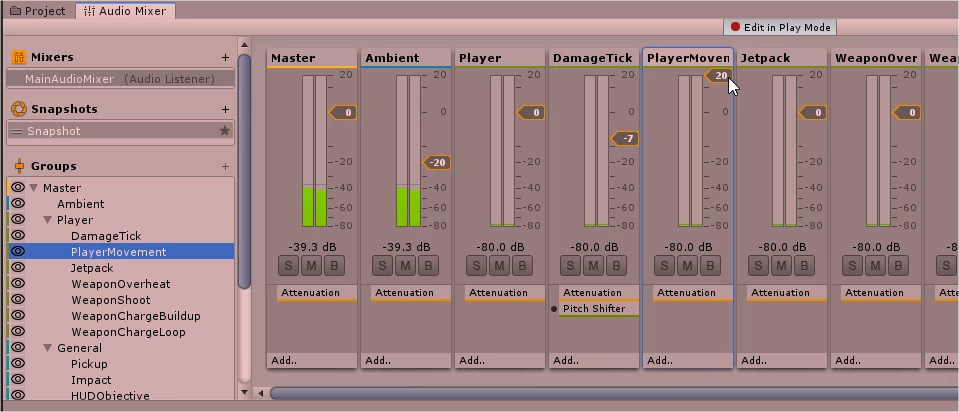Open Add effect menu on PlayerMovement channel
This screenshot has height=412, width=959.
tap(688, 361)
